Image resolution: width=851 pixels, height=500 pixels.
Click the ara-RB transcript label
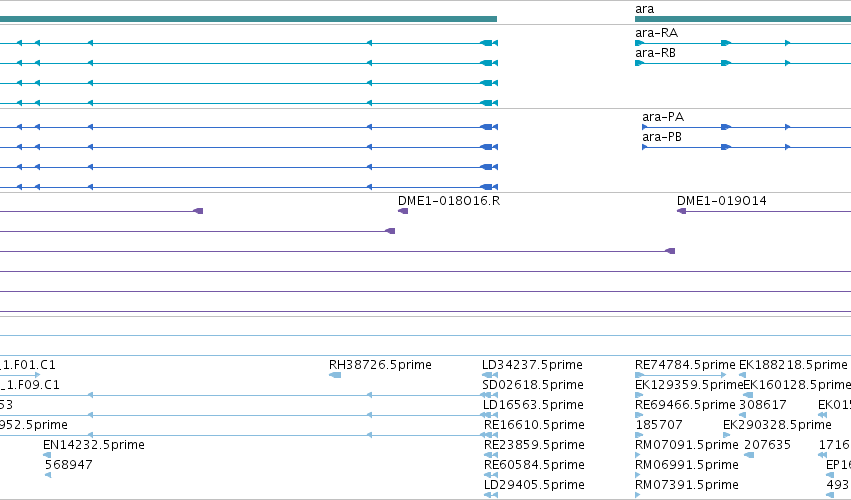tap(655, 53)
